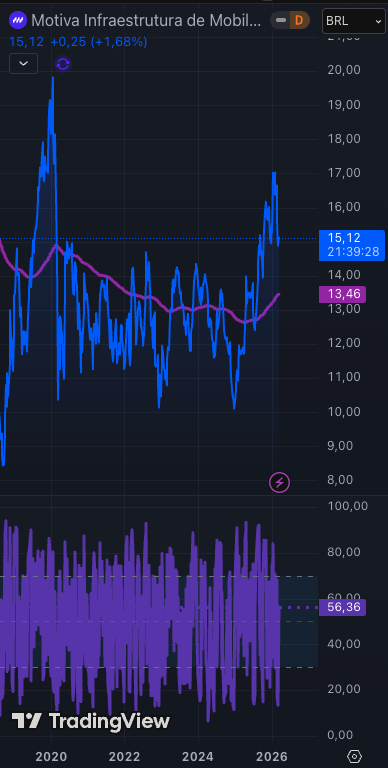
Task: Open chart settings gear icon
Action: point(355,756)
